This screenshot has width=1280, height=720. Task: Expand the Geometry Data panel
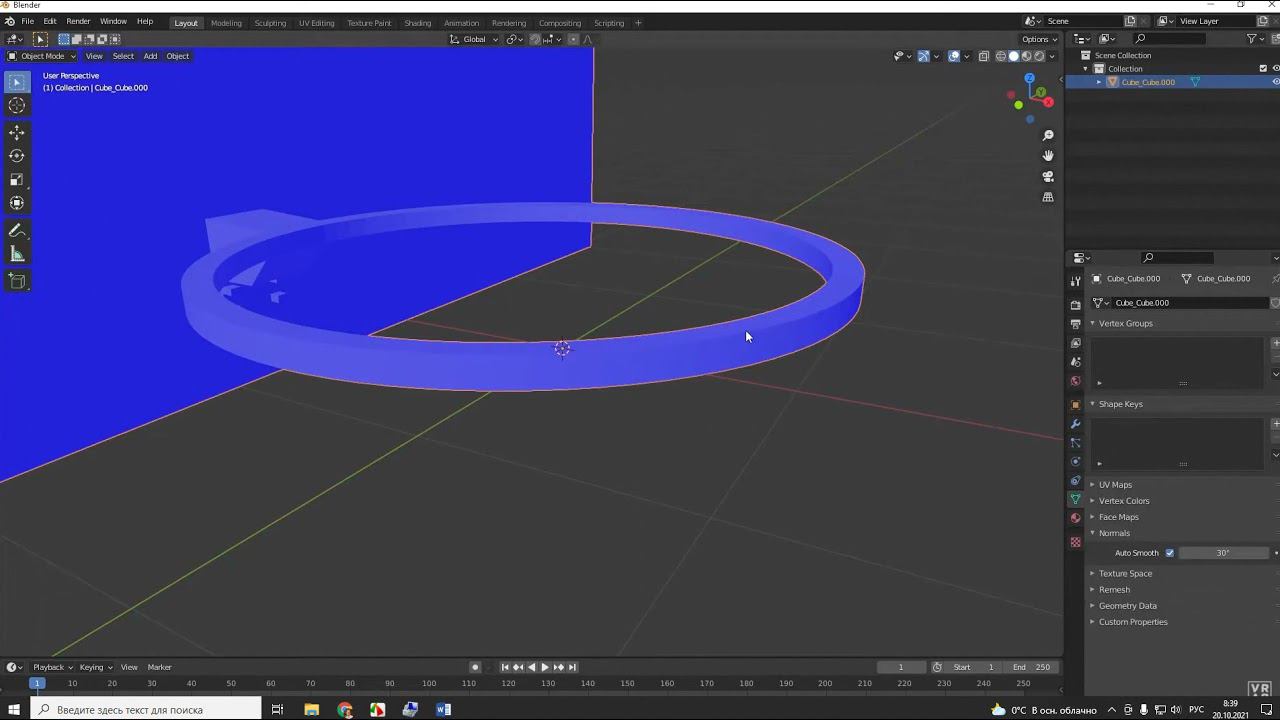click(x=1127, y=606)
